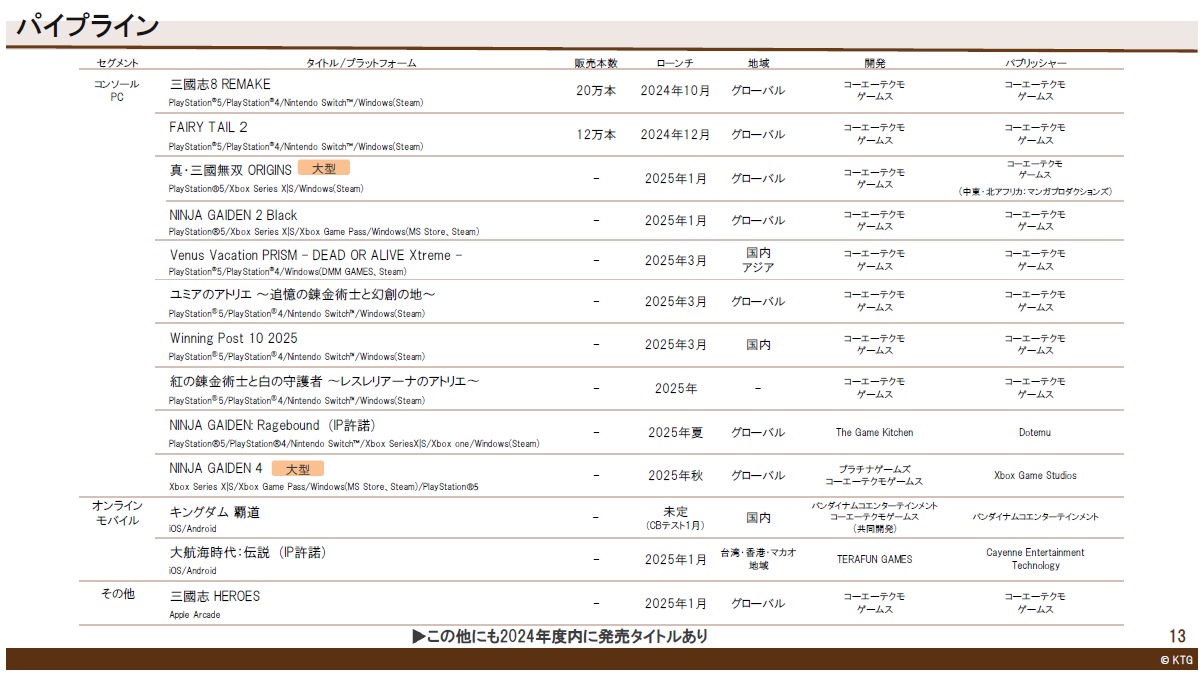The width and height of the screenshot is (1203, 683).
Task: Select the オンライン モバイル segment label
Action: tap(117, 513)
